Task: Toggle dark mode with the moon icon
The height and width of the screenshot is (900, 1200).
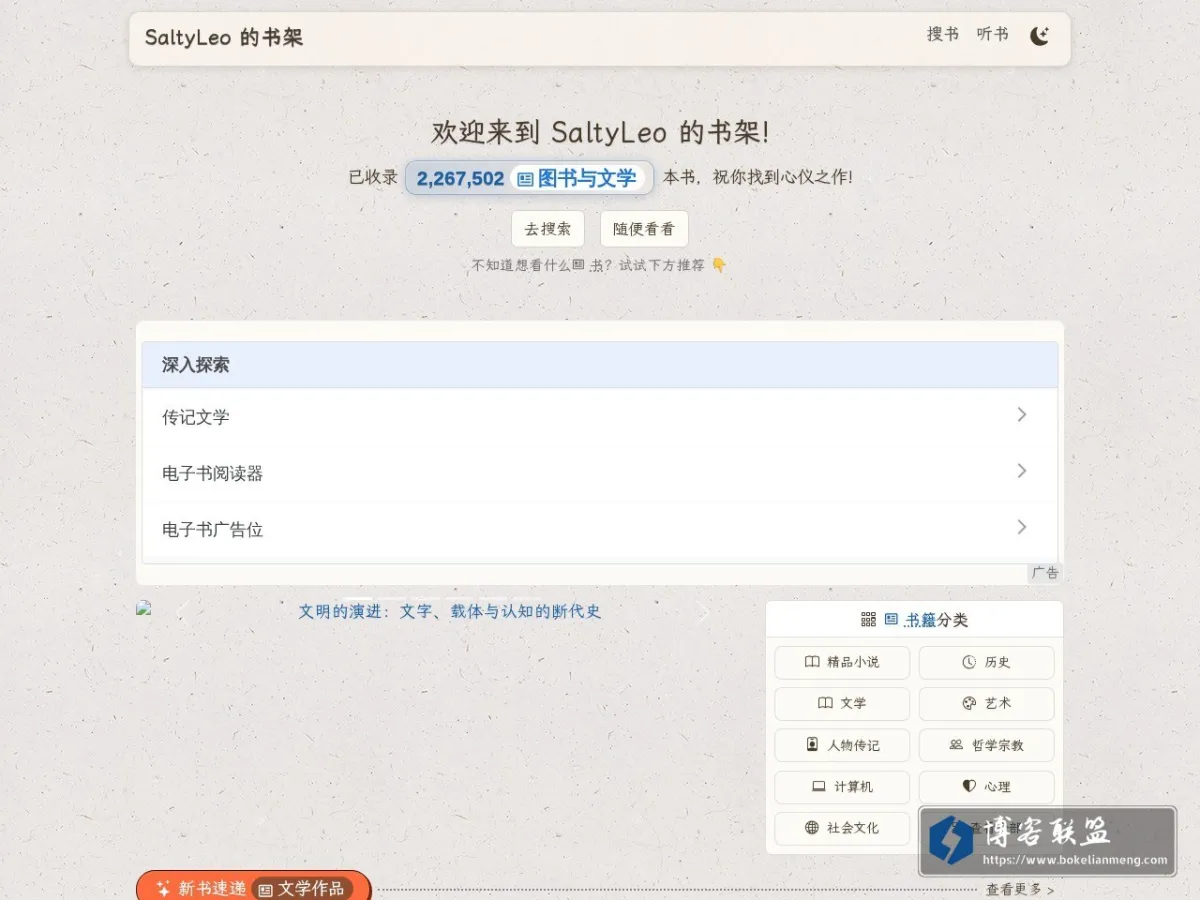Action: pos(1039,37)
